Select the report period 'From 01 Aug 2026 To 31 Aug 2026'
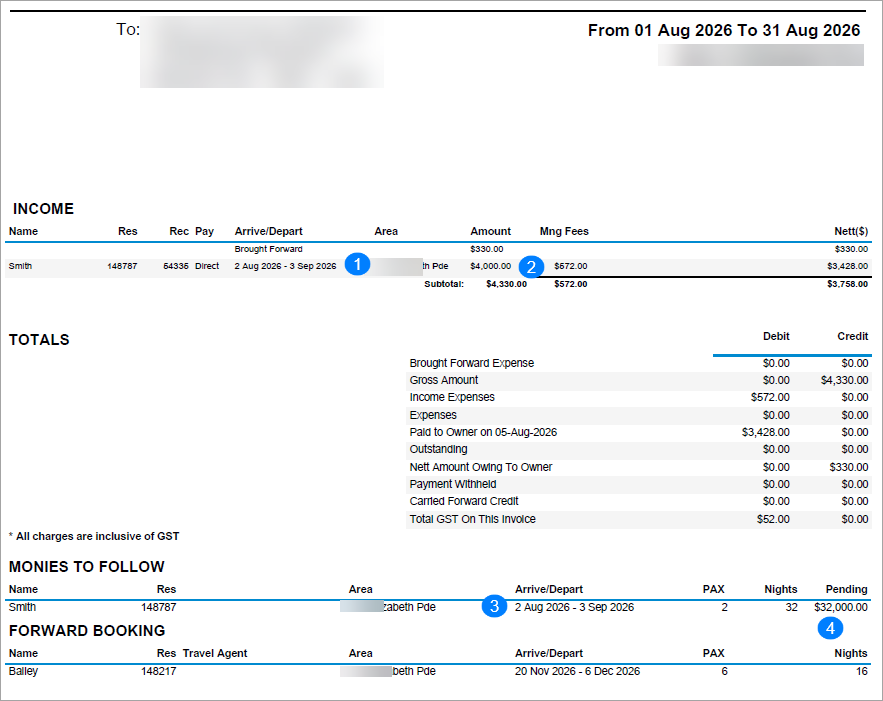The height and width of the screenshot is (701, 883). (x=724, y=30)
